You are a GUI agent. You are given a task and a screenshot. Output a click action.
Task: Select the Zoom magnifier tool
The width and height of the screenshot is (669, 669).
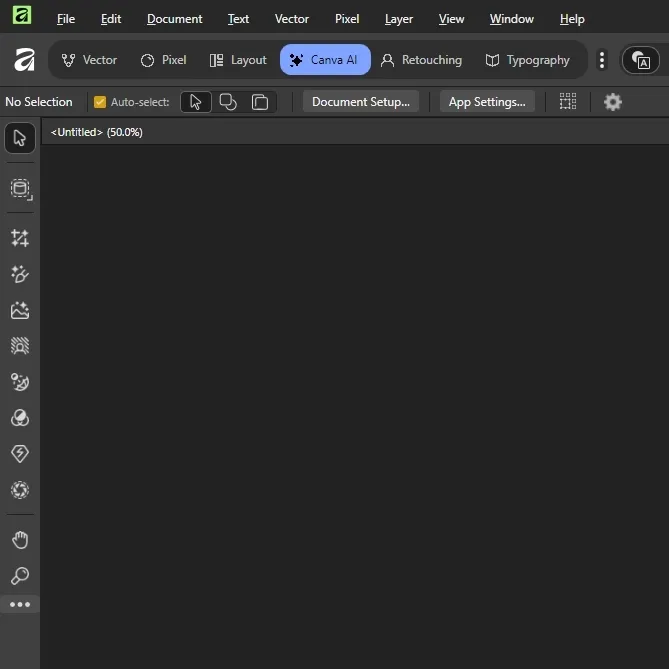(20, 576)
